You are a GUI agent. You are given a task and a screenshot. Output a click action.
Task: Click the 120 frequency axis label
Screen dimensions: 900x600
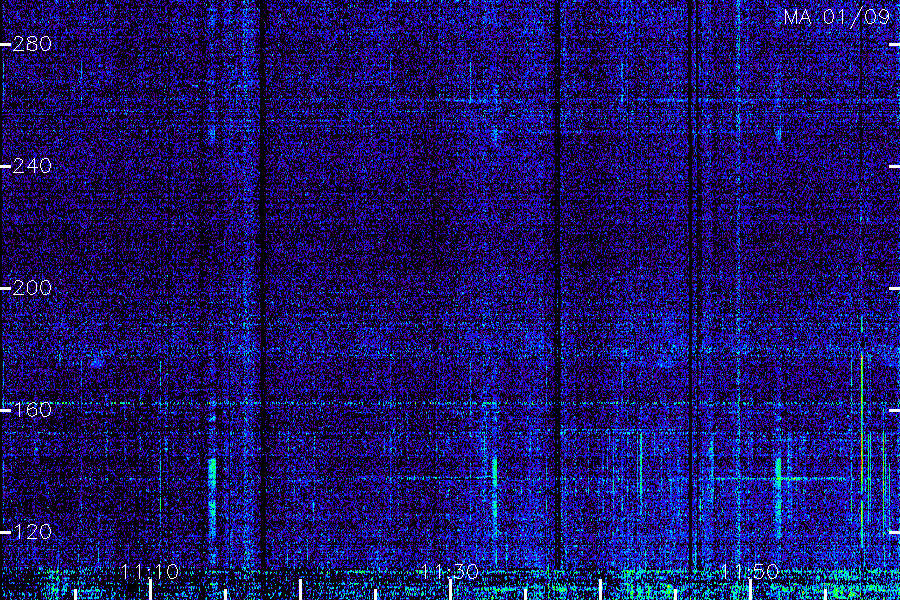[x=32, y=532]
